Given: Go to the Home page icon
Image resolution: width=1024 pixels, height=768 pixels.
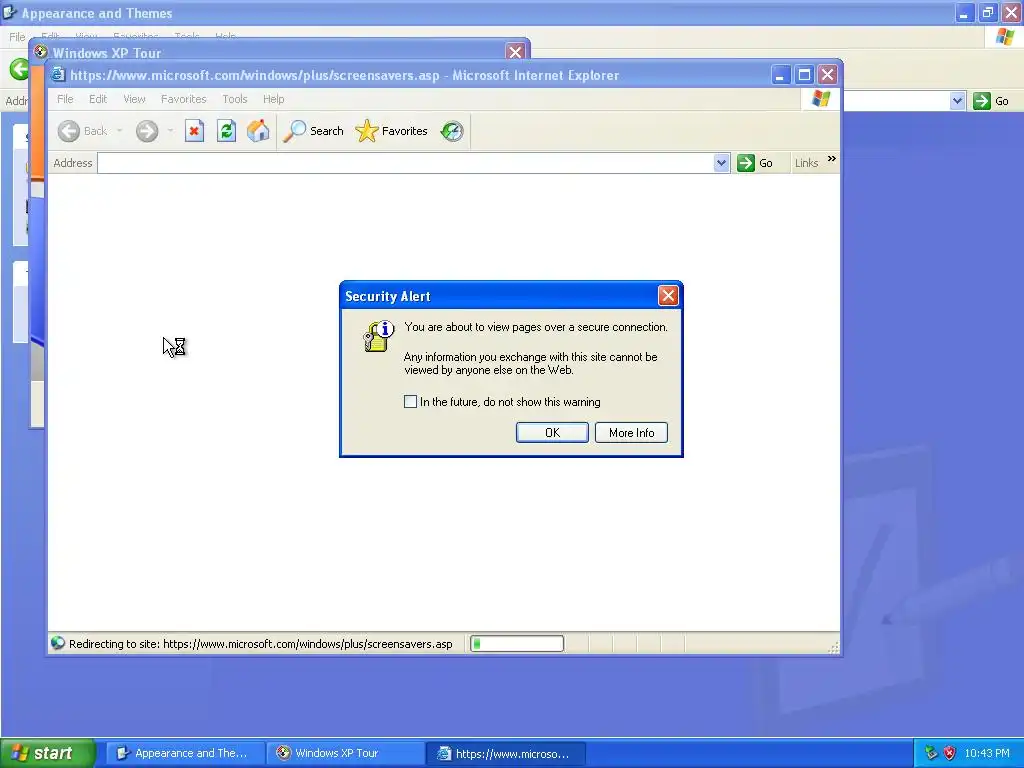Looking at the screenshot, I should (258, 131).
